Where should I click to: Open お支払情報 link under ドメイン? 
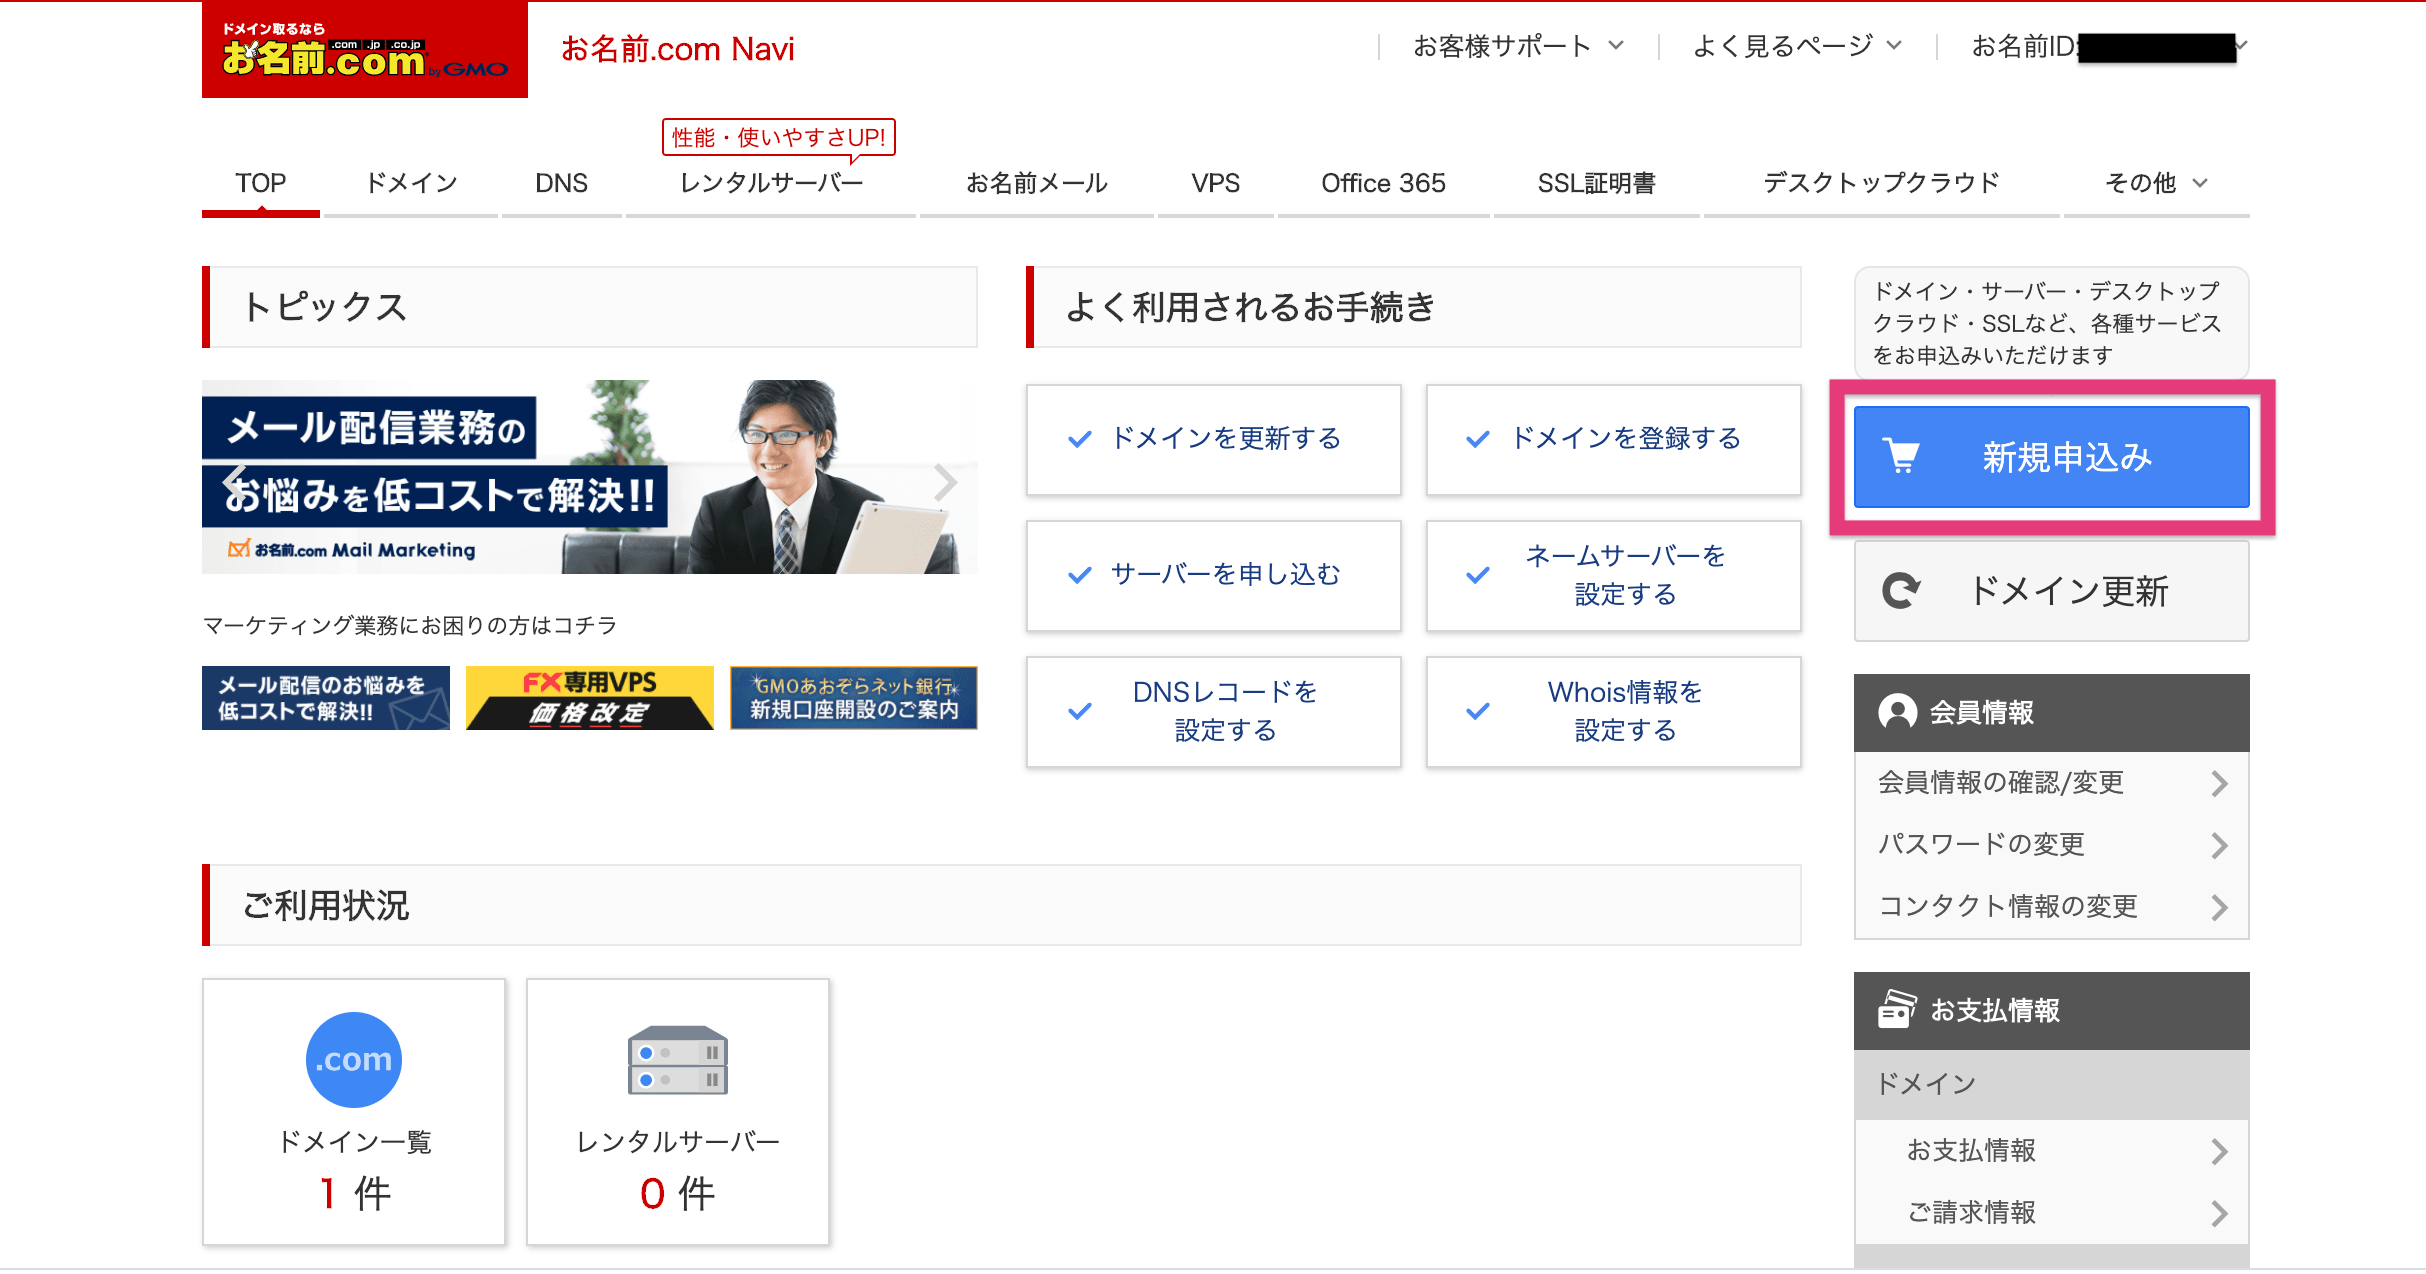(x=1971, y=1151)
